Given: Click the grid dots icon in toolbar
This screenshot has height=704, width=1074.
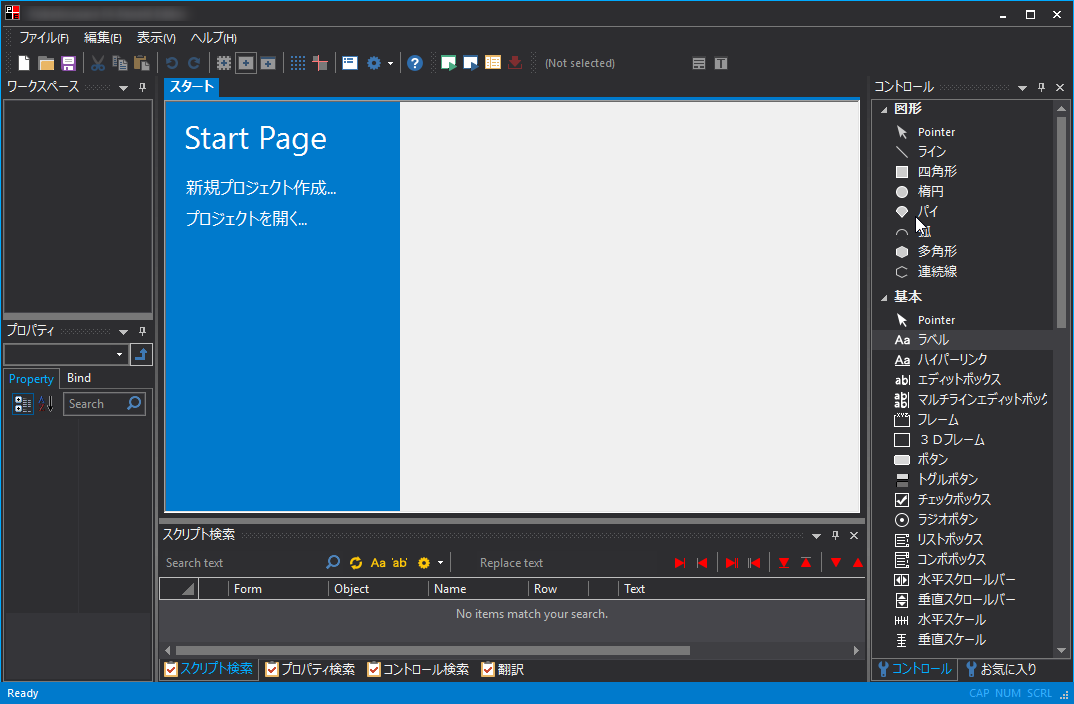Looking at the screenshot, I should [298, 63].
